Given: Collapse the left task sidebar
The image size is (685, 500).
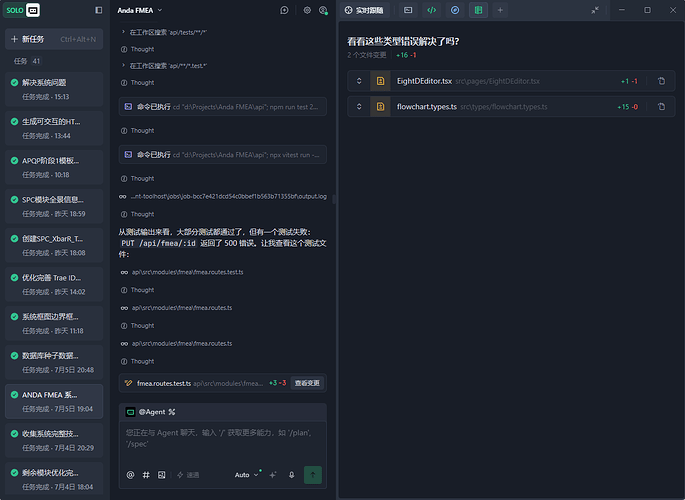Looking at the screenshot, I should (x=99, y=10).
